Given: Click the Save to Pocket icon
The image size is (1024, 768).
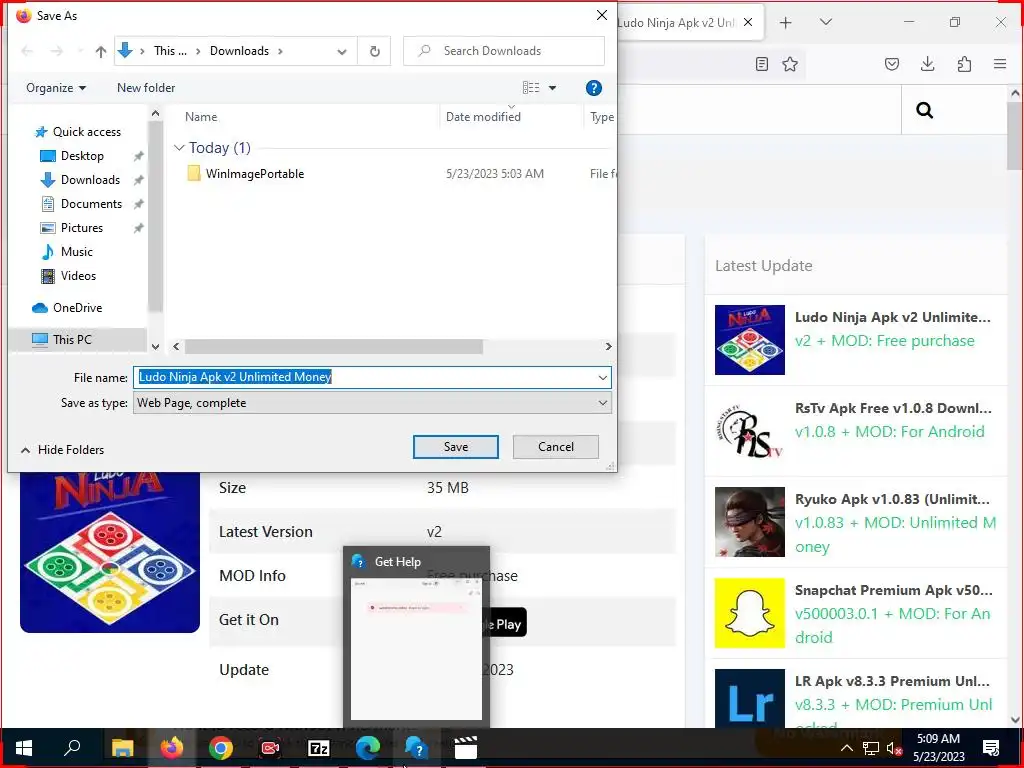Looking at the screenshot, I should click(891, 64).
